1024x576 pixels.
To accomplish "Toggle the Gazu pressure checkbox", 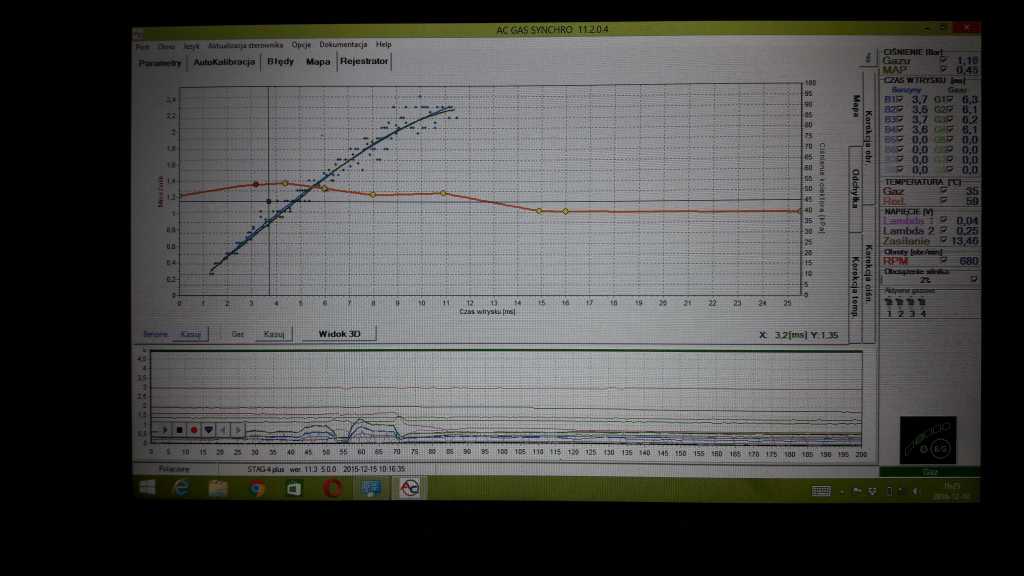I will pyautogui.click(x=943, y=60).
